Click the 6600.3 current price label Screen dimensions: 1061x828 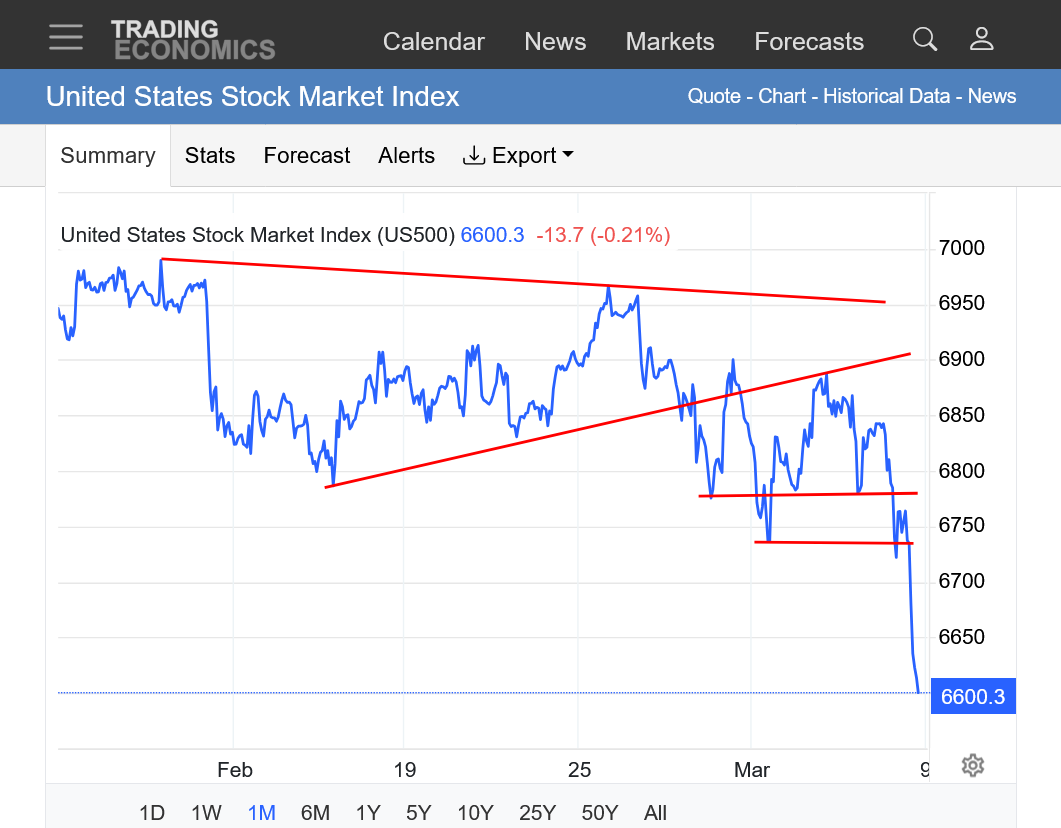pos(973,697)
